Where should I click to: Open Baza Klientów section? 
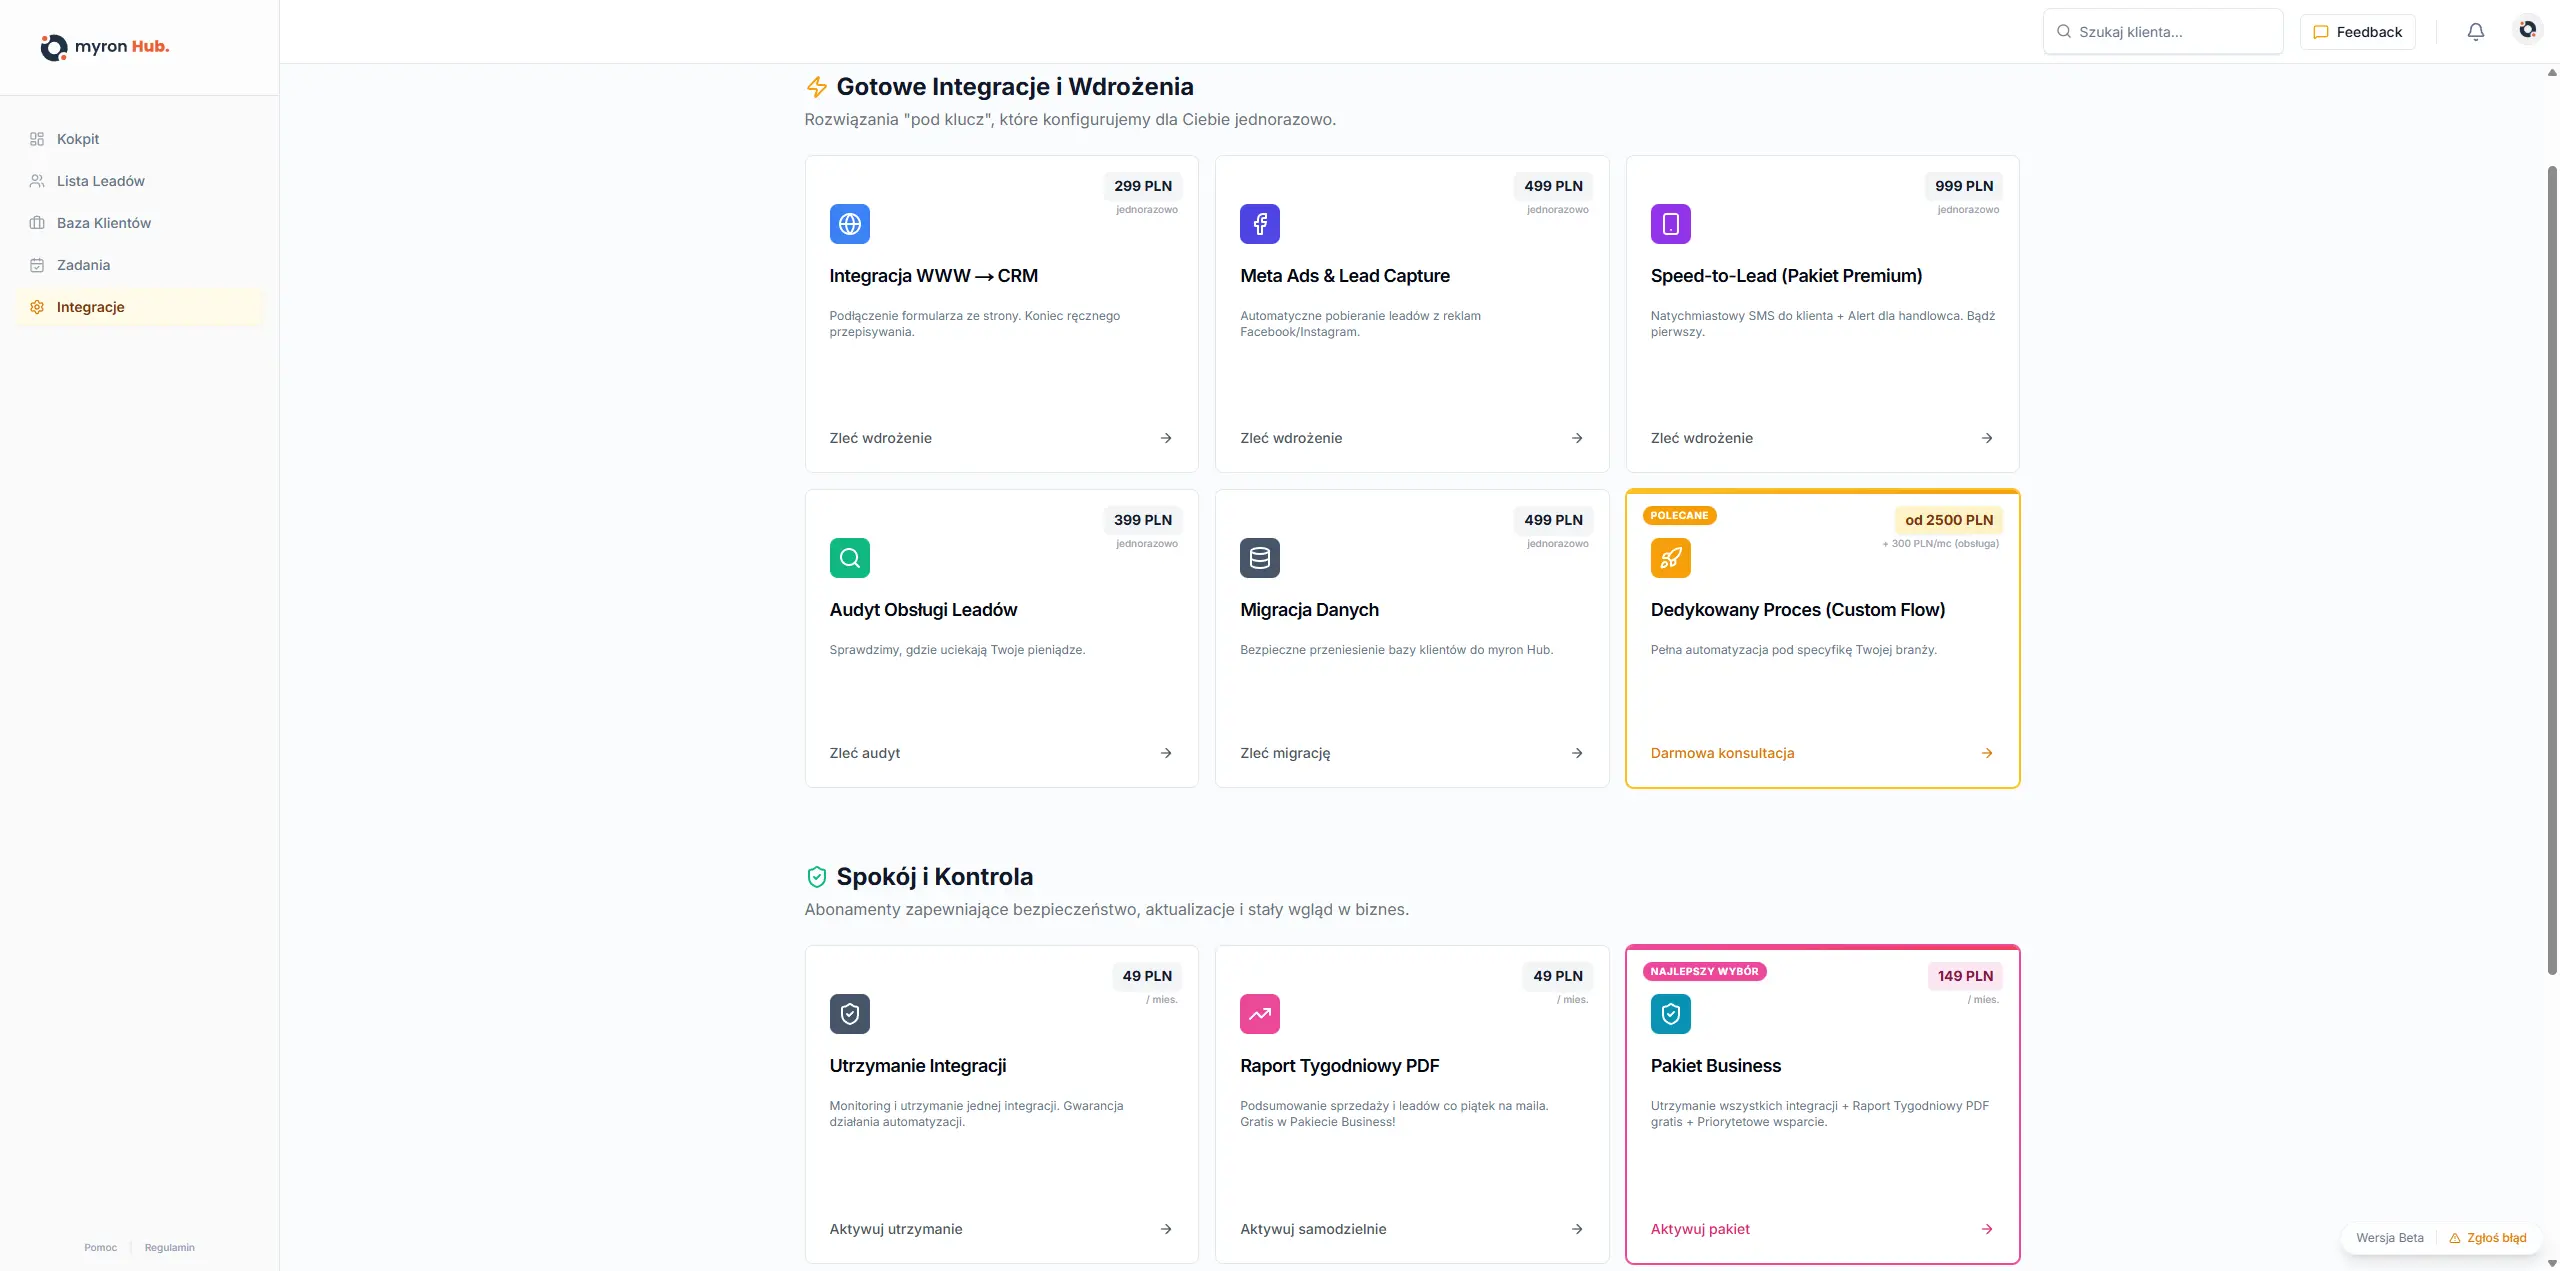(103, 223)
